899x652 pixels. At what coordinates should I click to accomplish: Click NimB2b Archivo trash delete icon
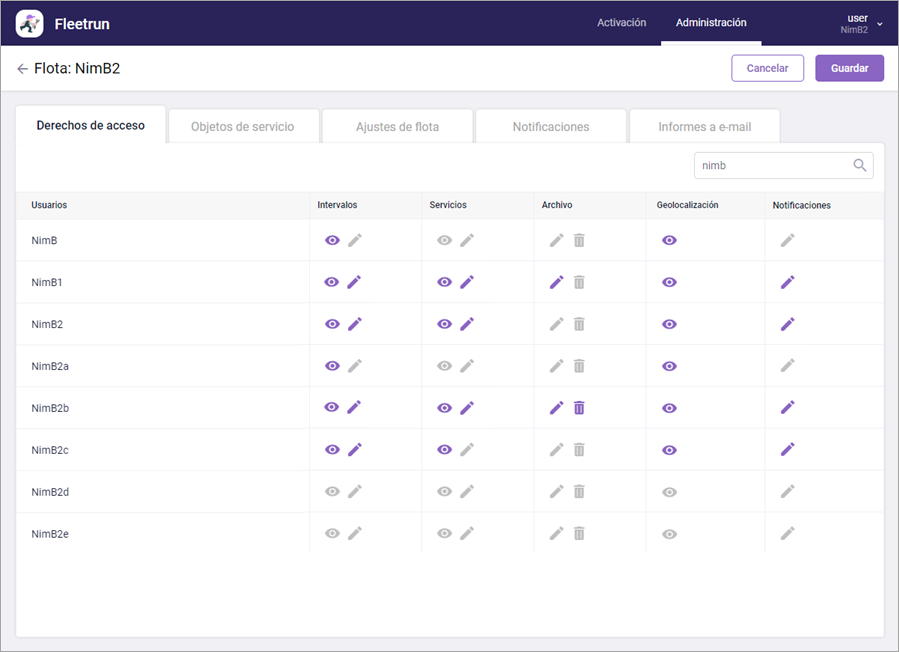579,408
